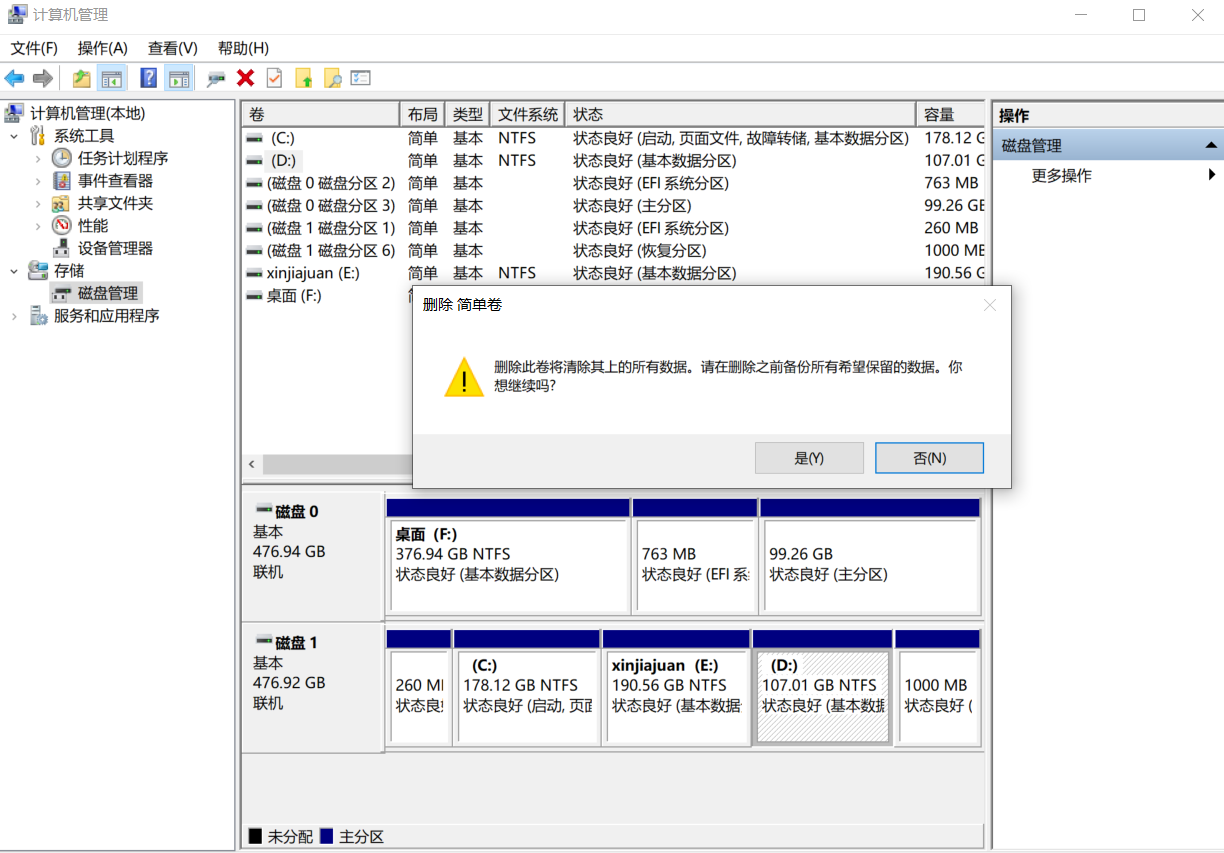1224x853 pixels.
Task: Expand the 性能 node
Action: pos(38,226)
